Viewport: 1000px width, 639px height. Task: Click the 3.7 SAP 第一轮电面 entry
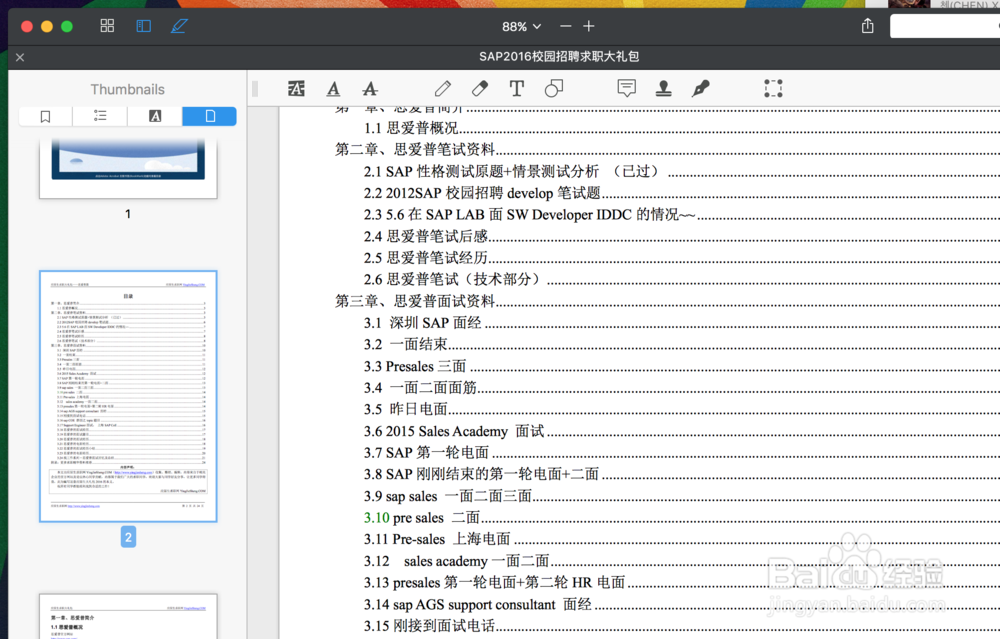pyautogui.click(x=426, y=453)
